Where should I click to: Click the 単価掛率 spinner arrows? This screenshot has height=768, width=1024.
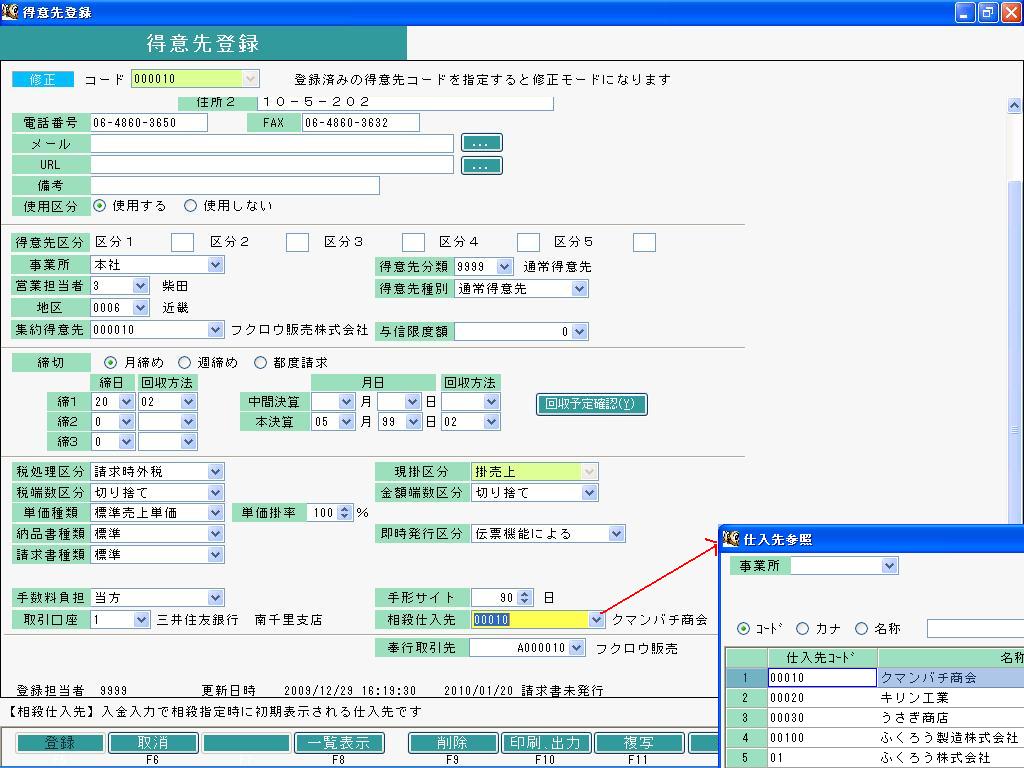[344, 513]
